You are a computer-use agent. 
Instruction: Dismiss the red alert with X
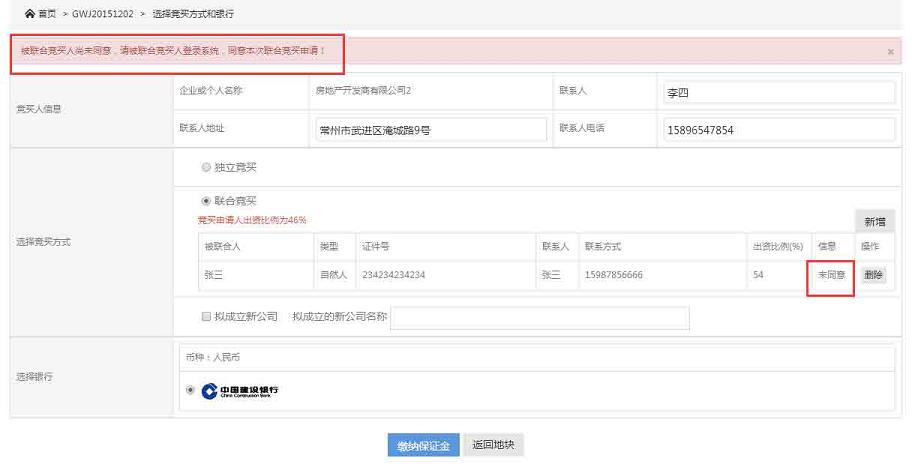click(x=890, y=51)
